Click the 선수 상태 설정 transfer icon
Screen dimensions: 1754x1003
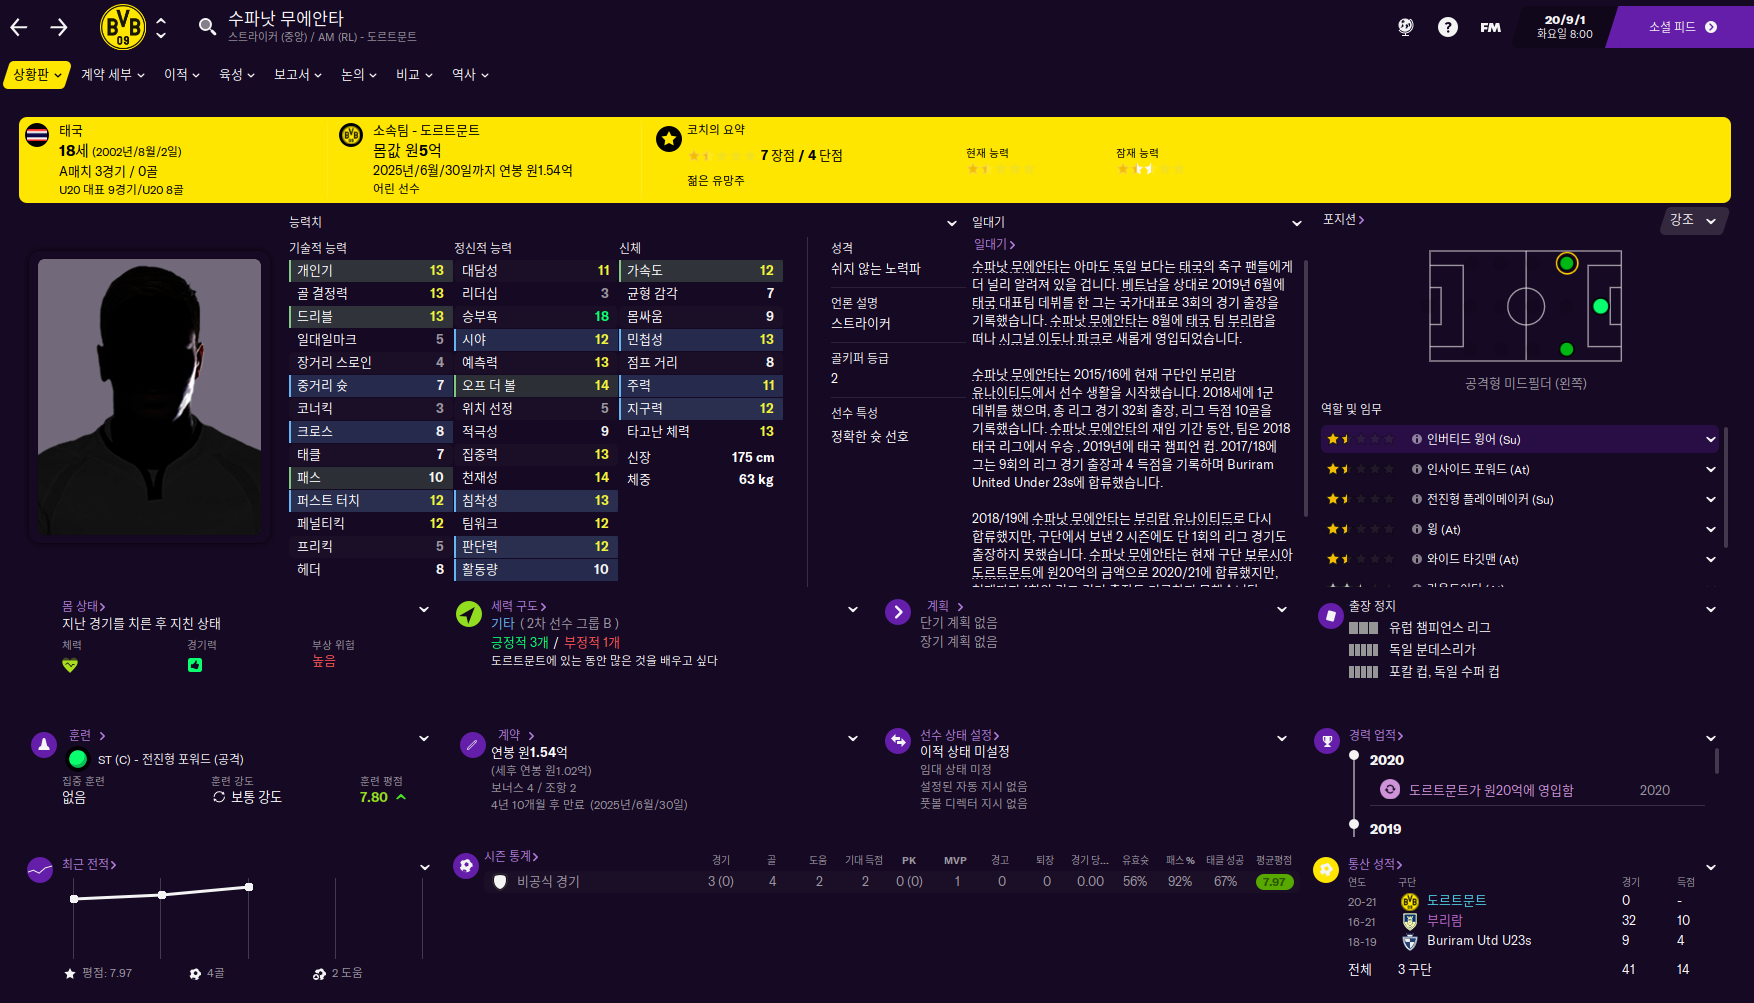tap(898, 741)
